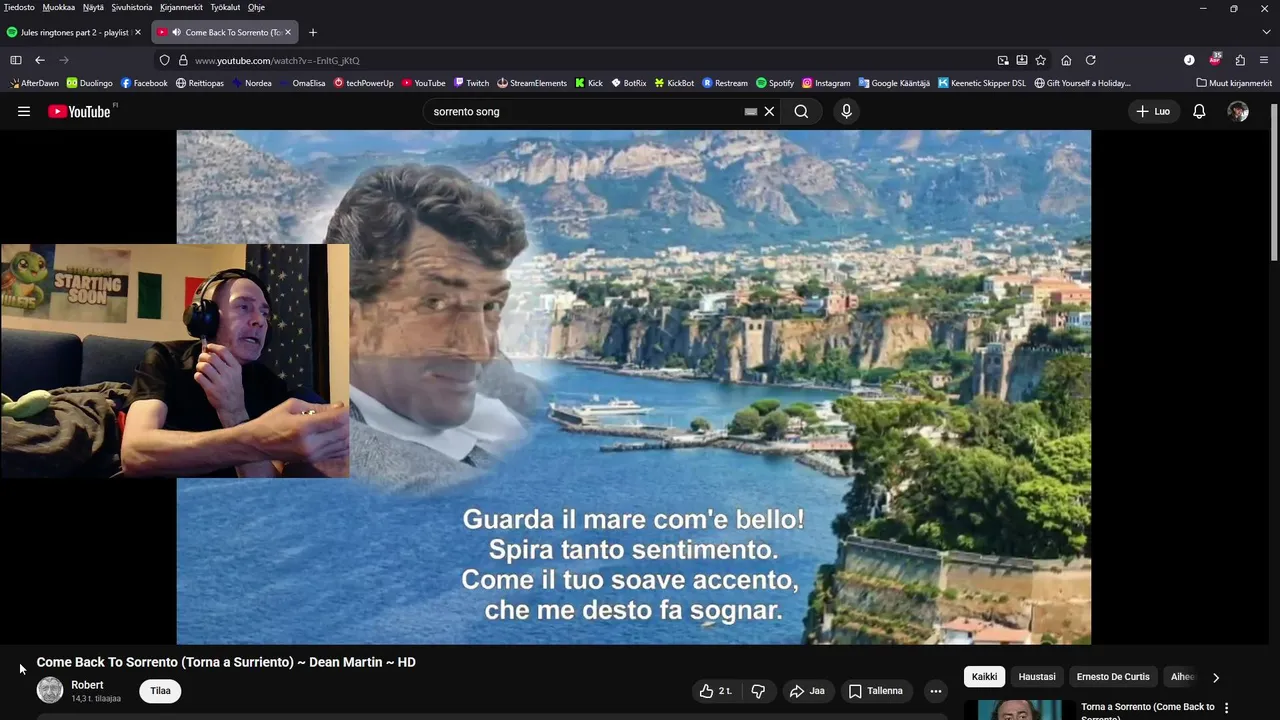
Task: Mute the tab via its speaker icon
Action: (x=176, y=32)
